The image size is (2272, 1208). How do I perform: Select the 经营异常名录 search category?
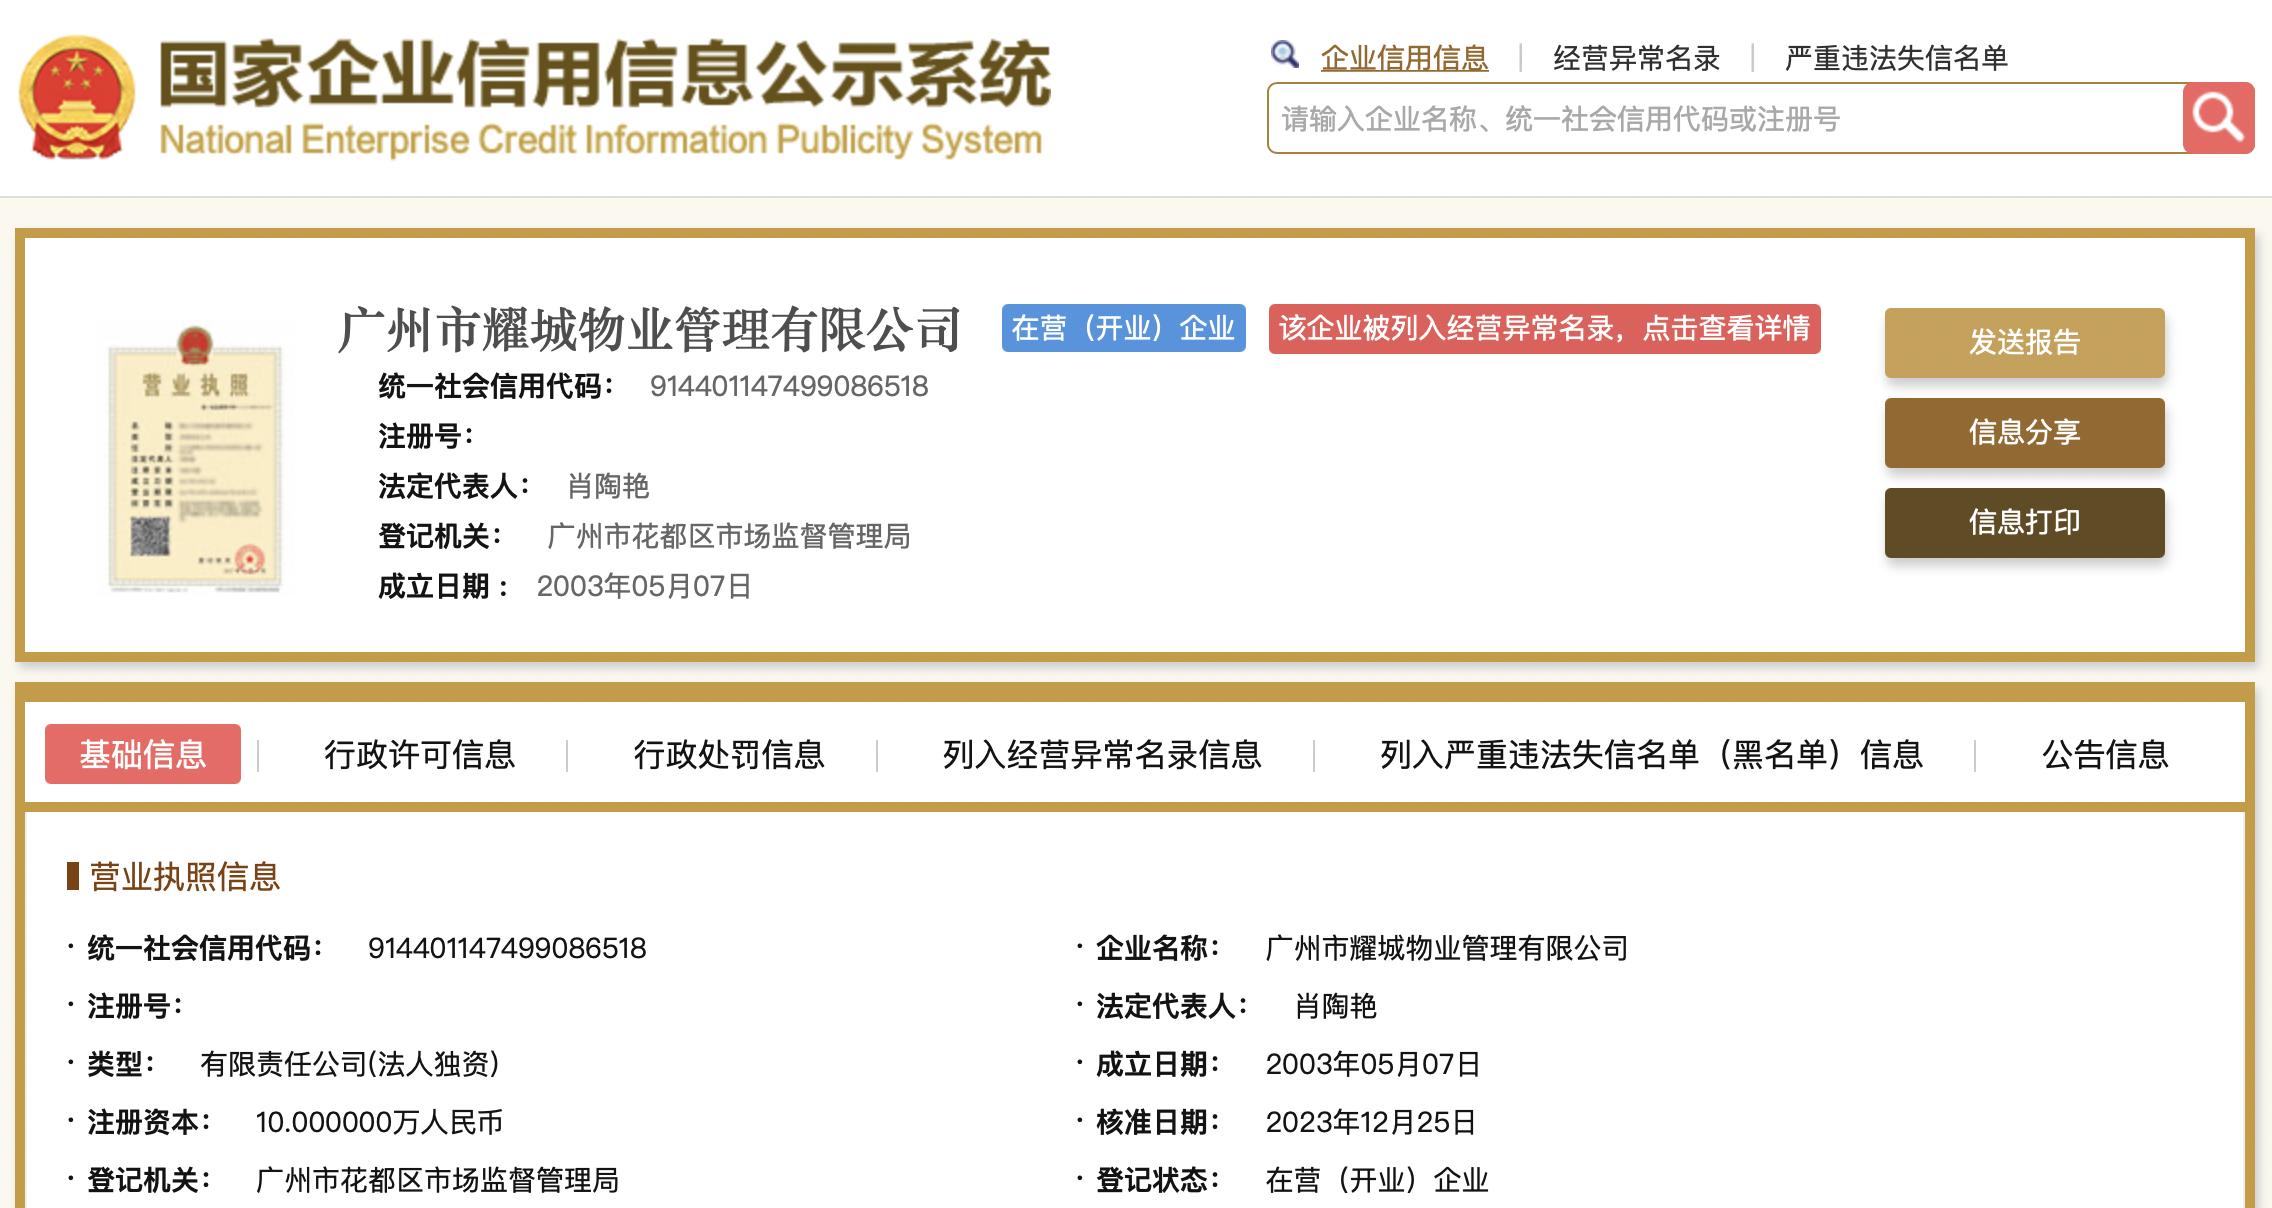click(x=1636, y=58)
